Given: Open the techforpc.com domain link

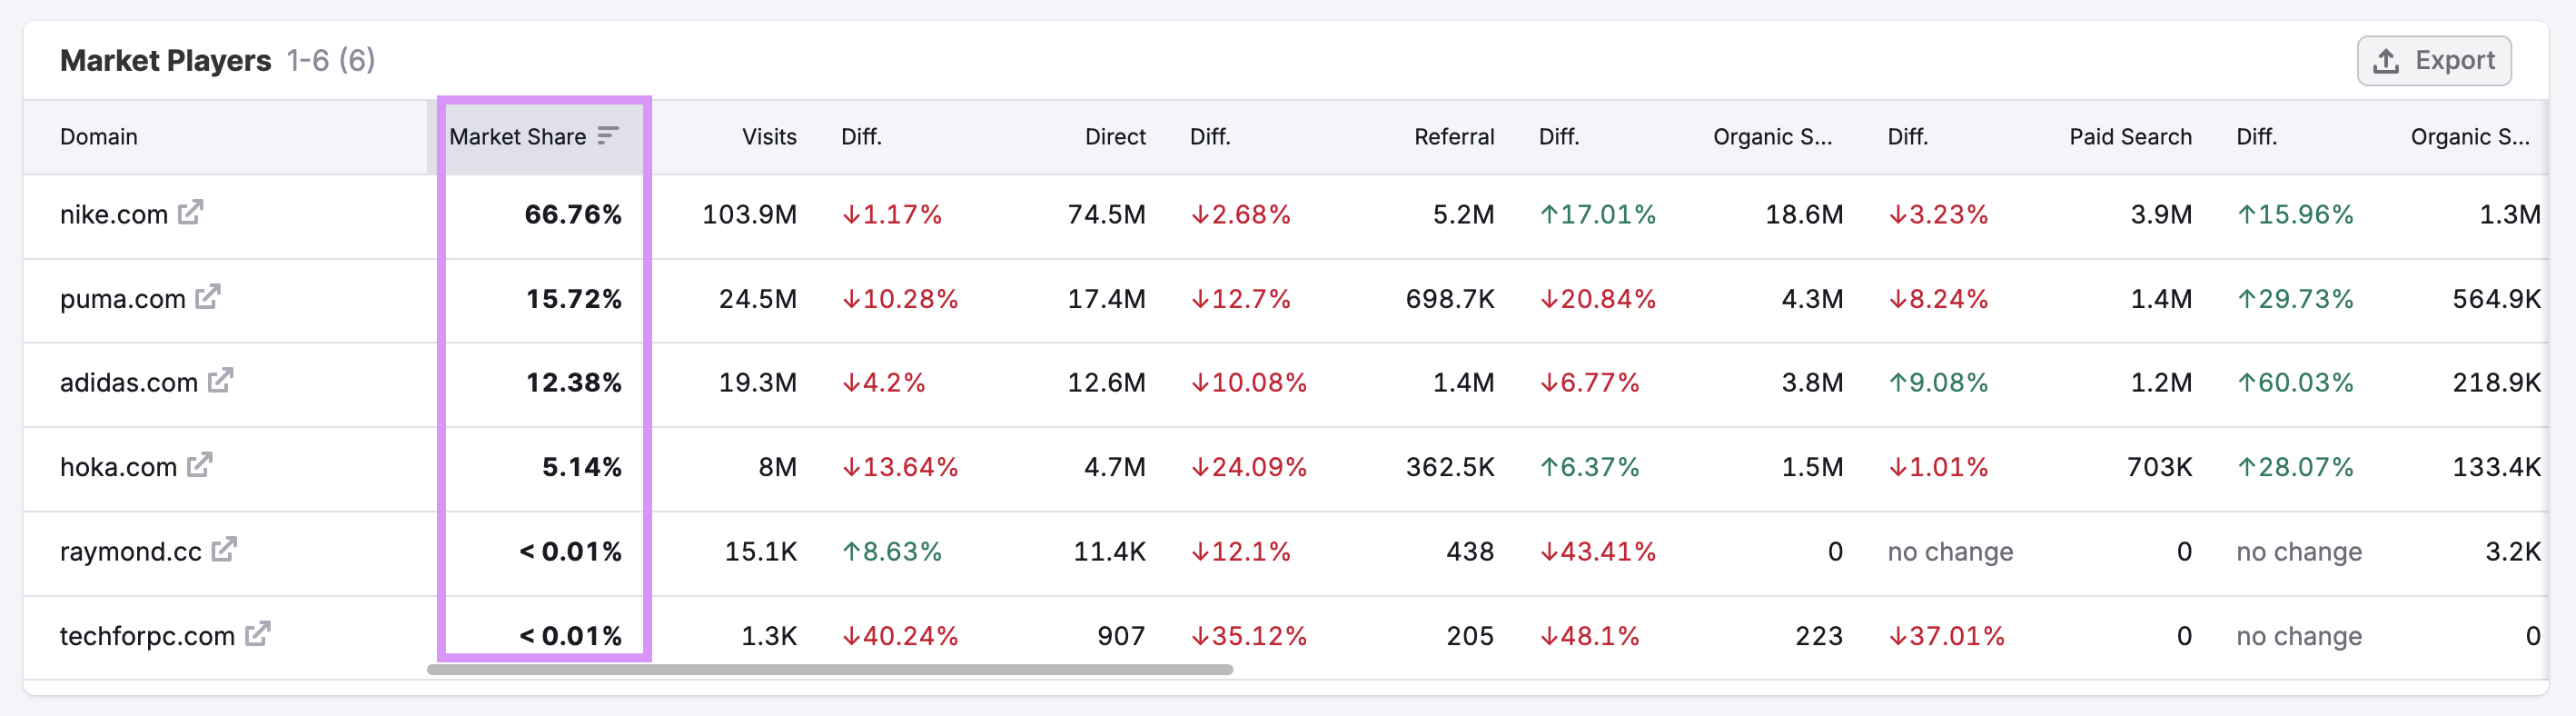Looking at the screenshot, I should click(147, 636).
